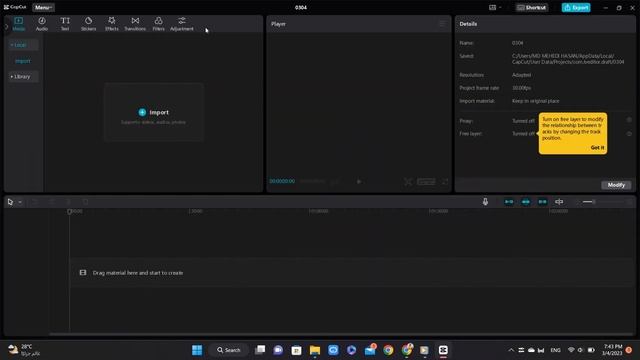This screenshot has width=640, height=360.
Task: Toggle timeline linkage icon
Action: point(542,202)
